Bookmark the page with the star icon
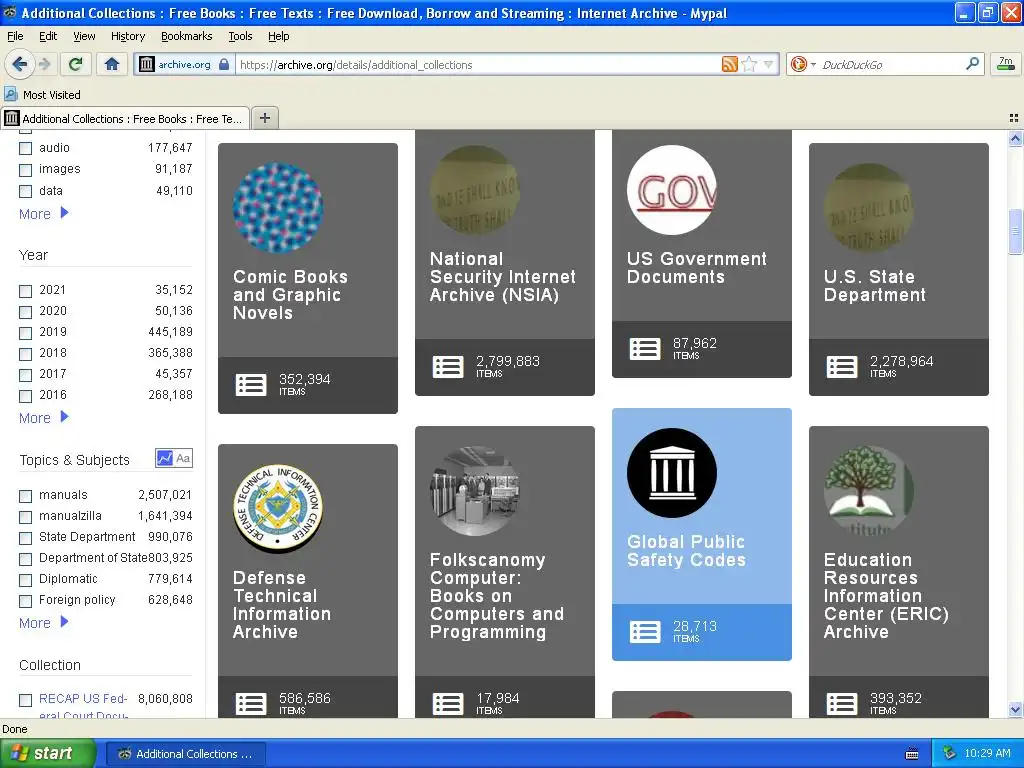The width and height of the screenshot is (1024, 768). [750, 64]
